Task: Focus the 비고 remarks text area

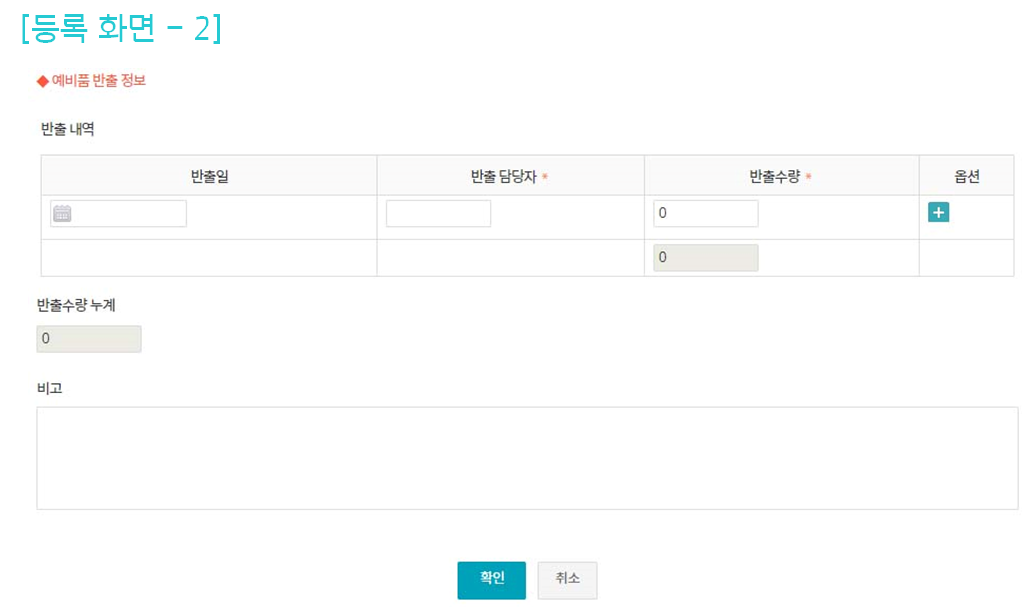Action: click(x=527, y=458)
